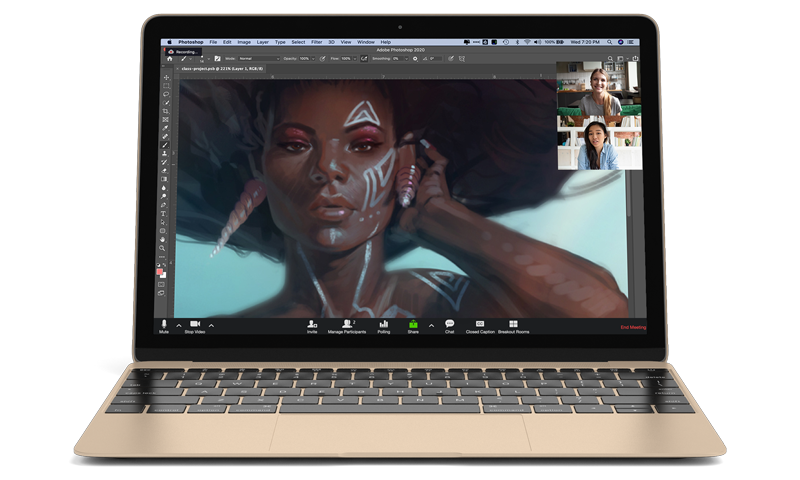Image resolution: width=800 pixels, height=480 pixels.
Task: Mute the microphone in Zoom
Action: click(164, 326)
